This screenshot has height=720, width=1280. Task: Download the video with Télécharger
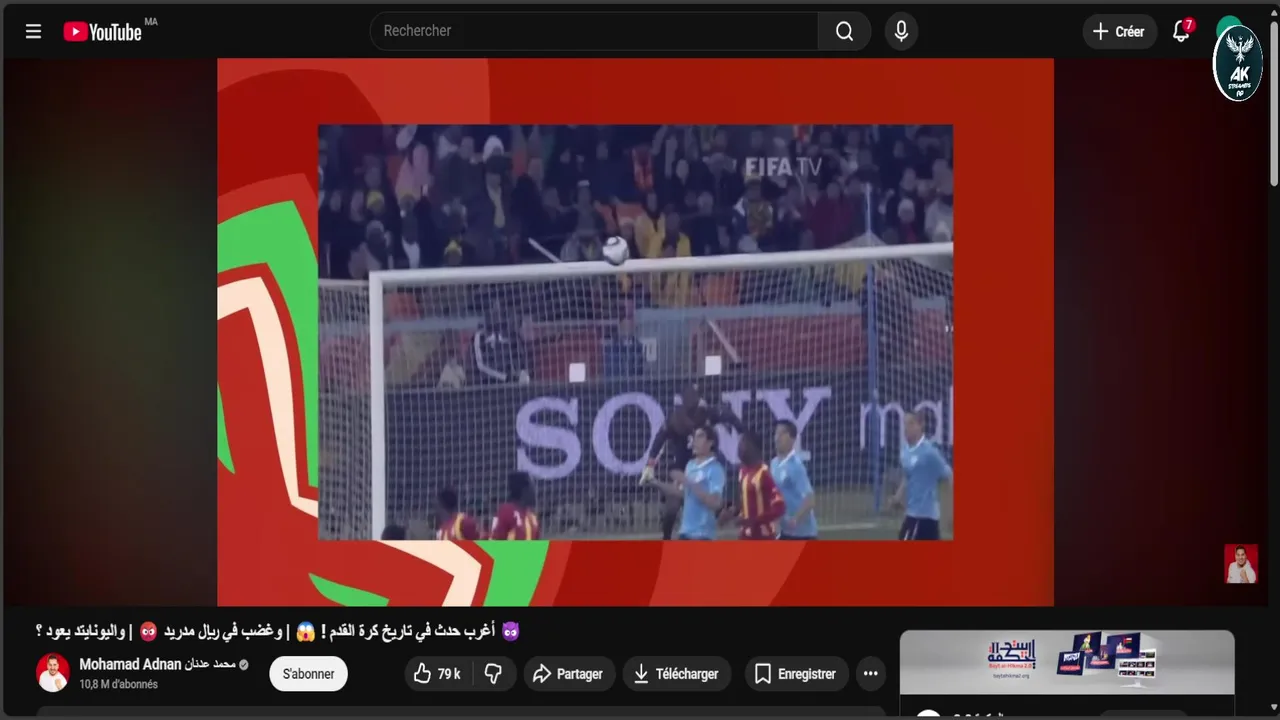(677, 674)
